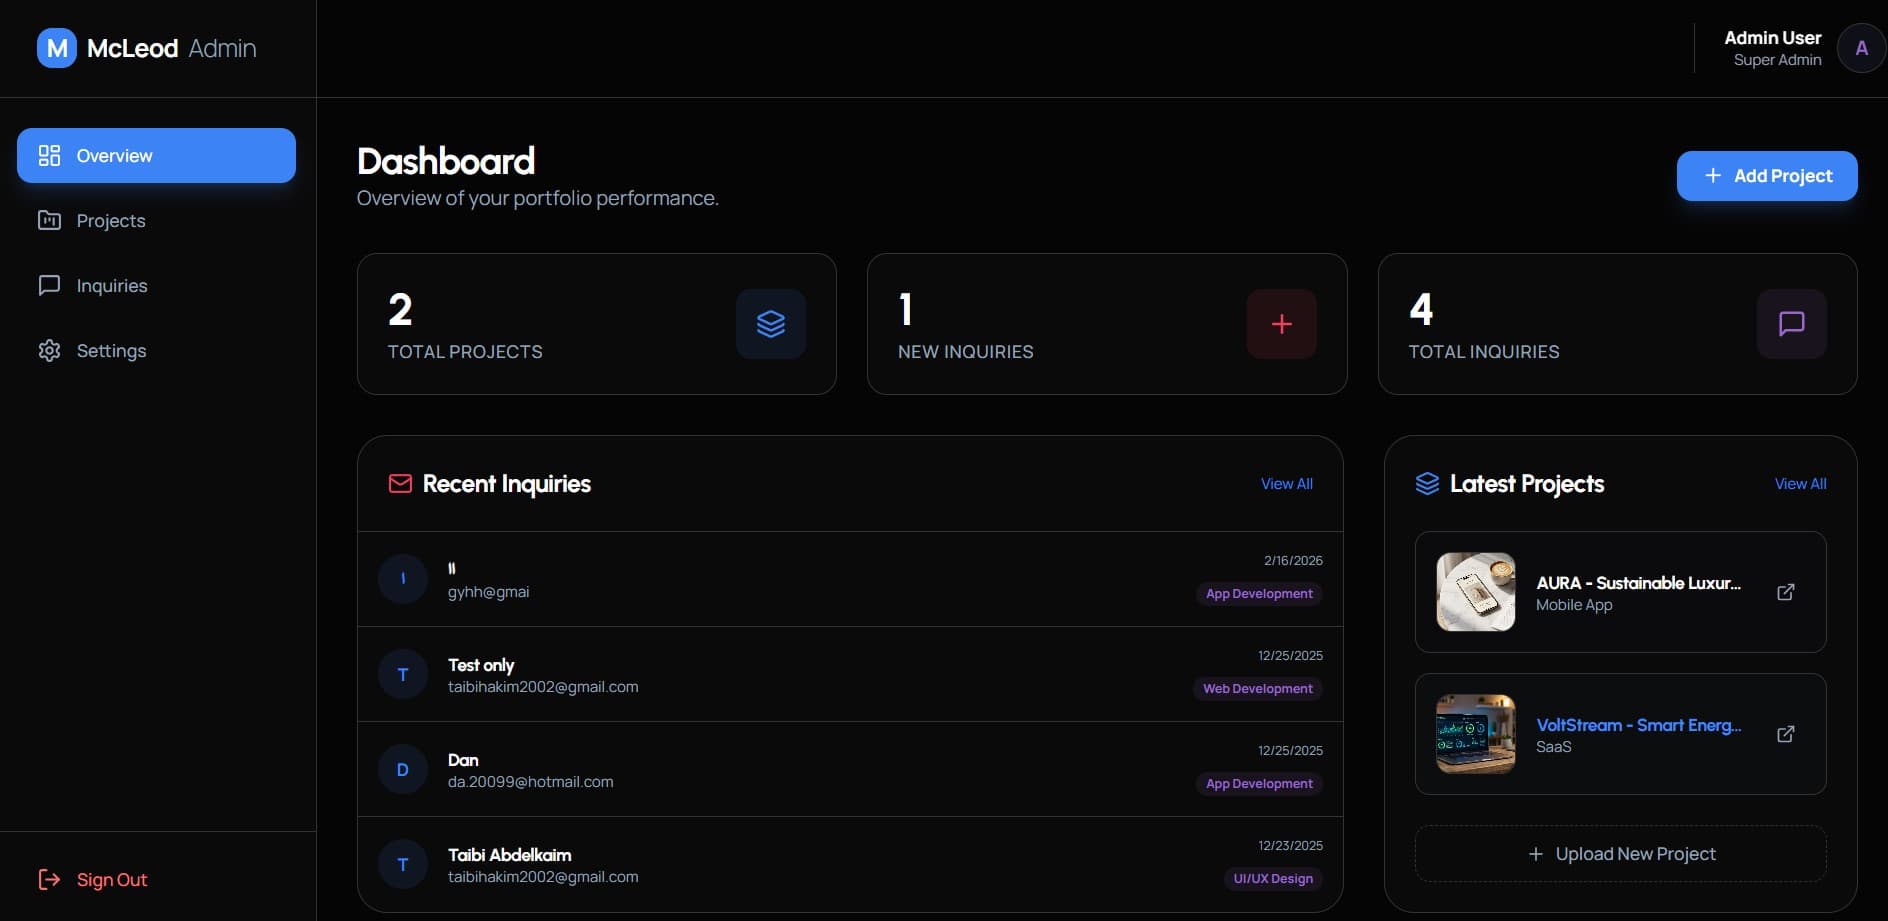
Task: View all Latest Projects
Action: coord(1800,484)
